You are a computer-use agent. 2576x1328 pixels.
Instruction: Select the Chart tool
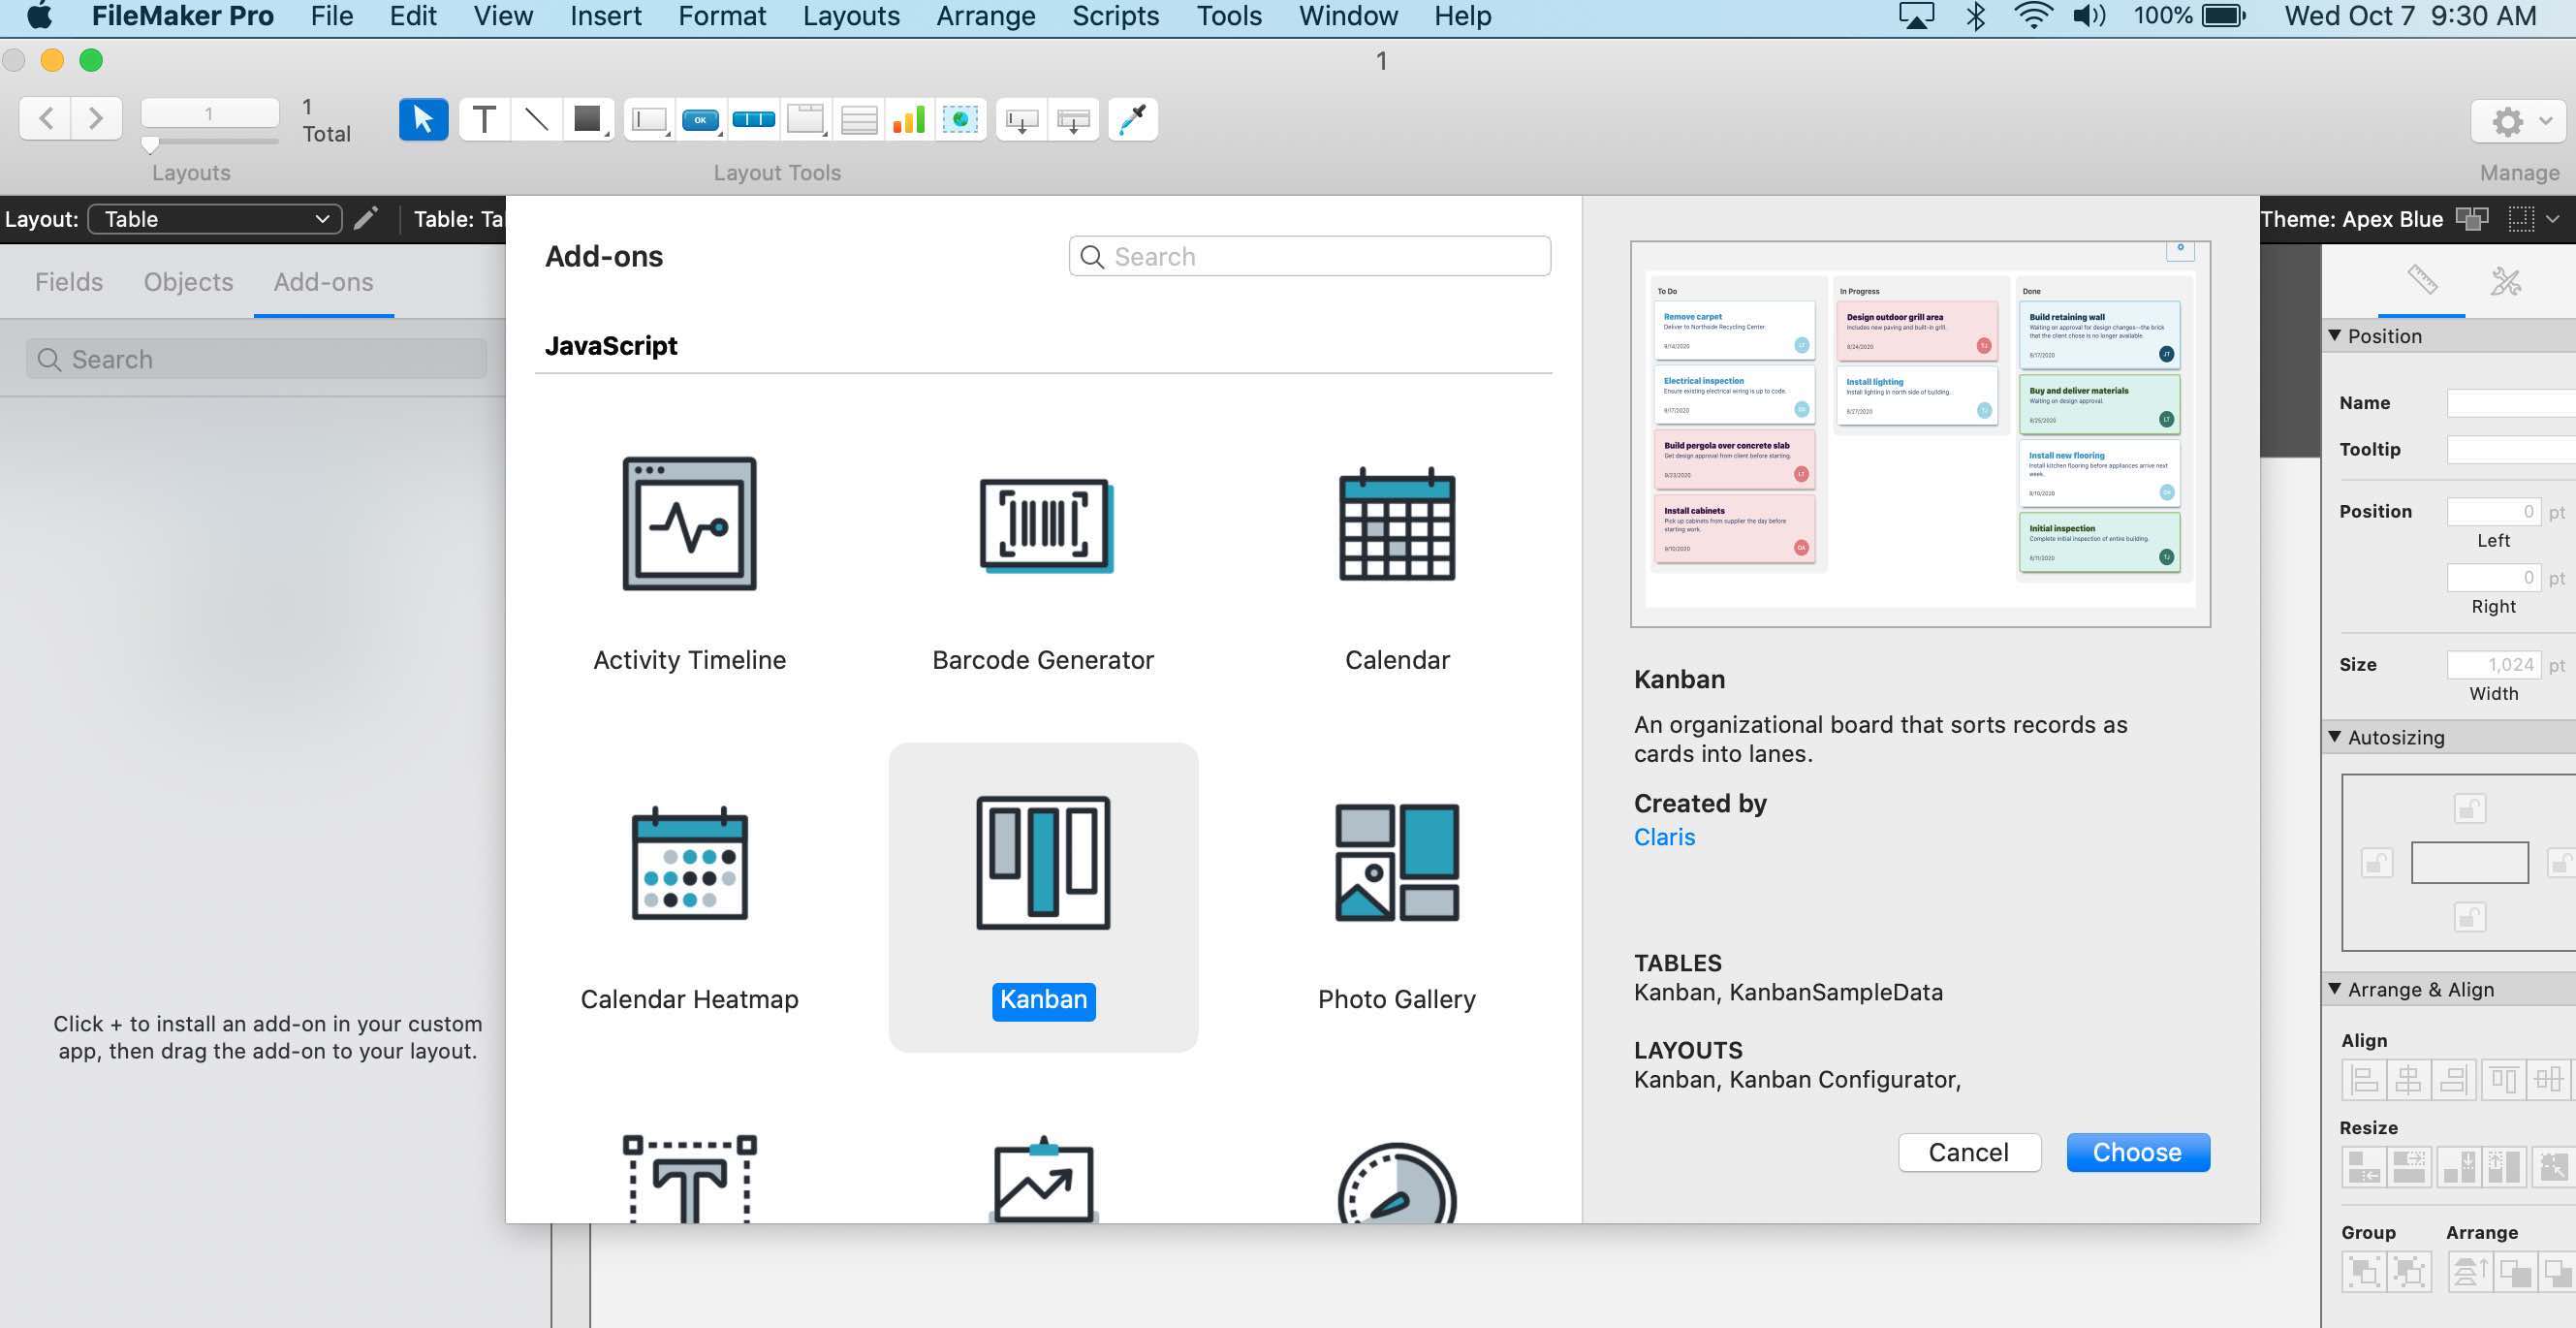(909, 120)
